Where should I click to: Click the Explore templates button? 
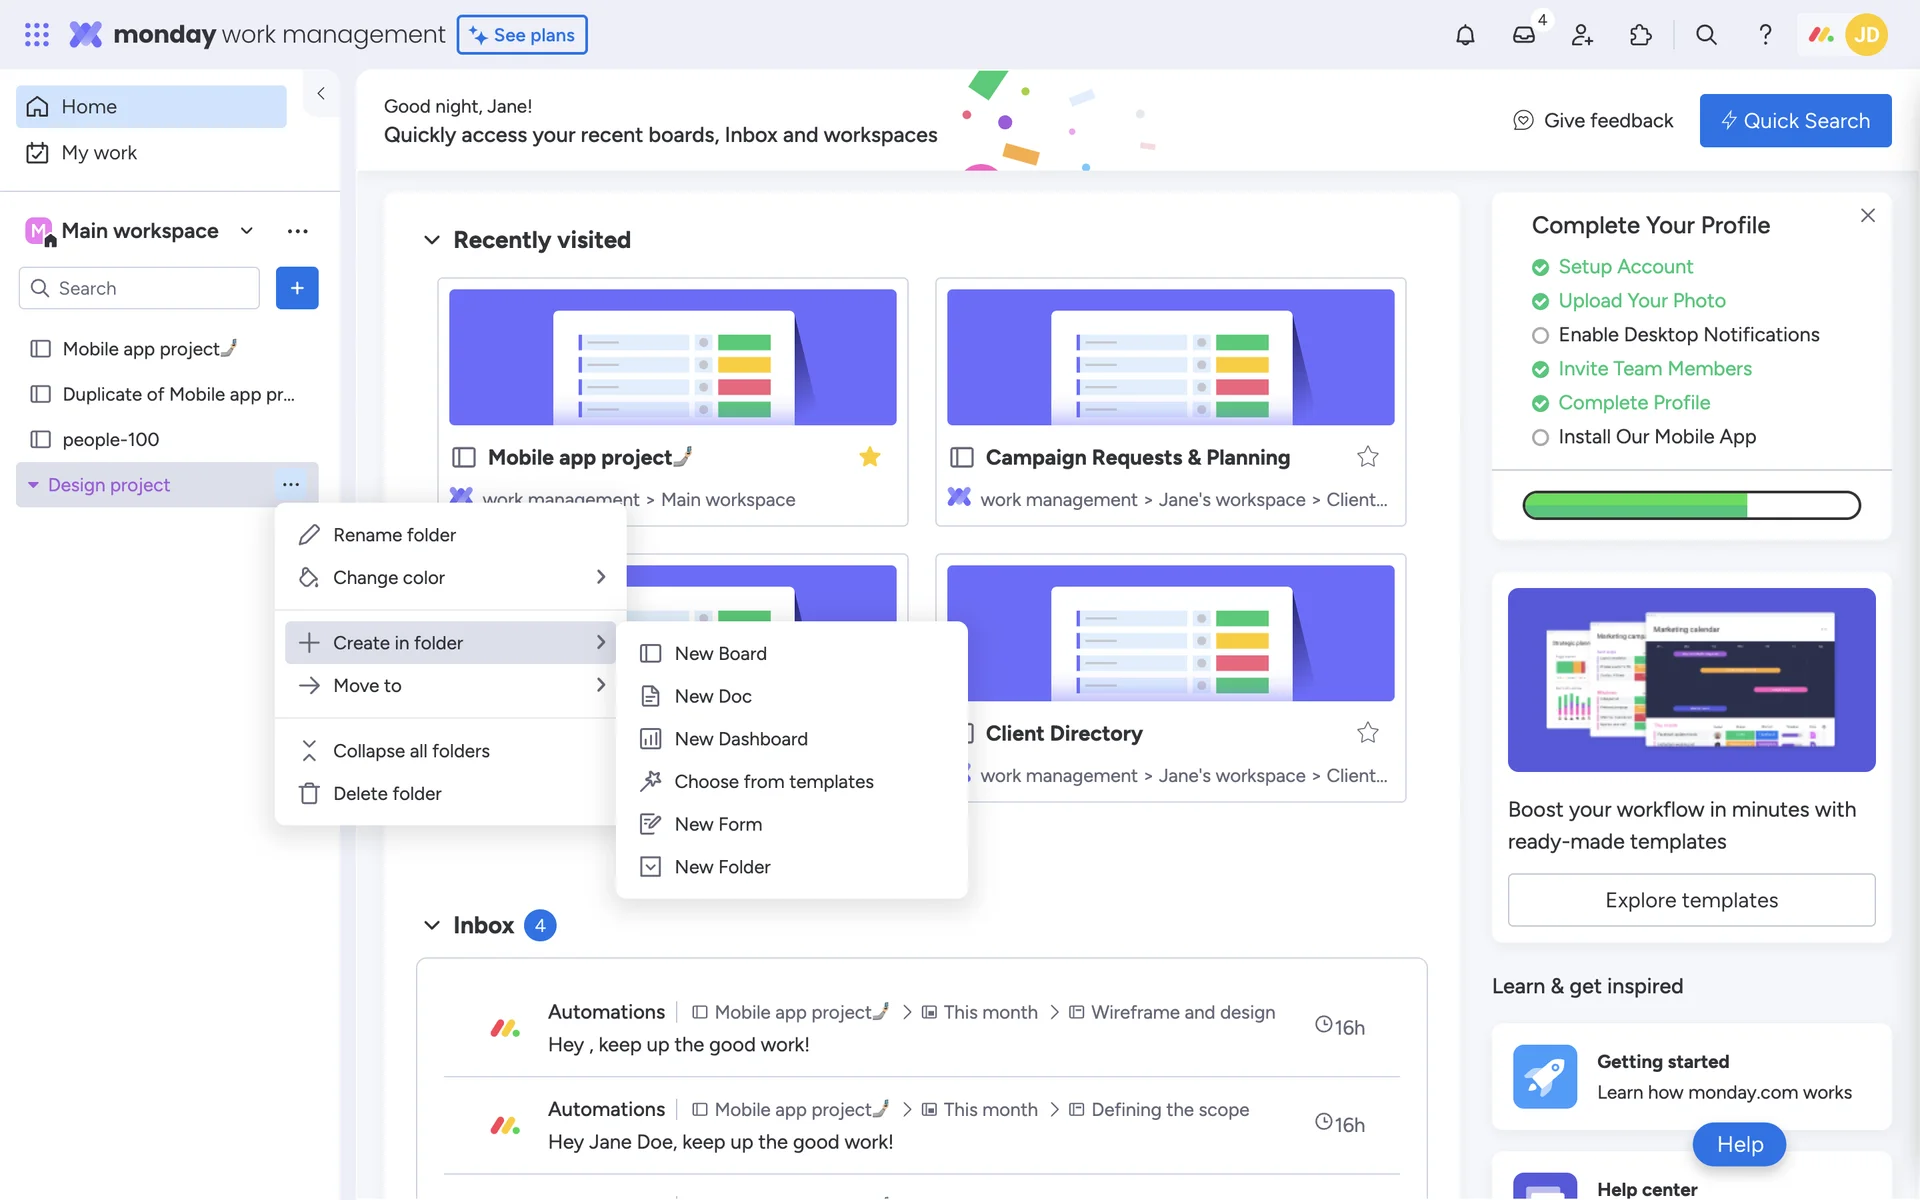[x=1690, y=900]
